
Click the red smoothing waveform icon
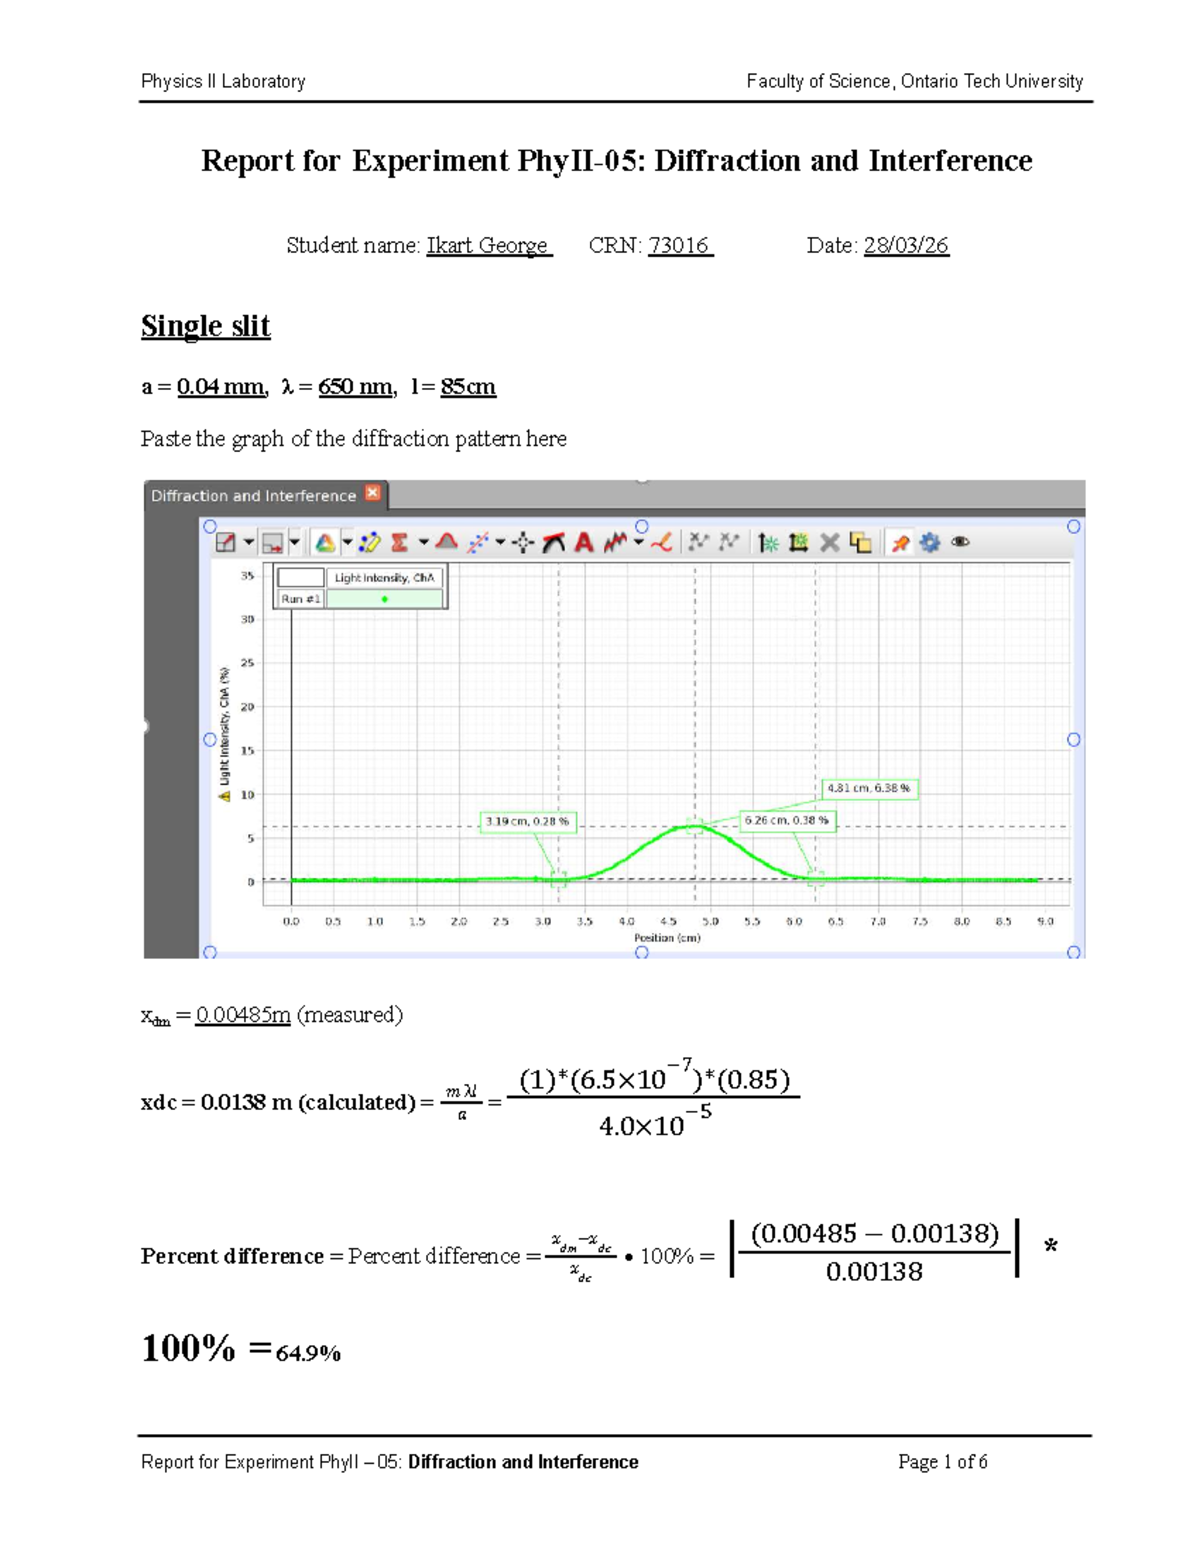coord(616,543)
